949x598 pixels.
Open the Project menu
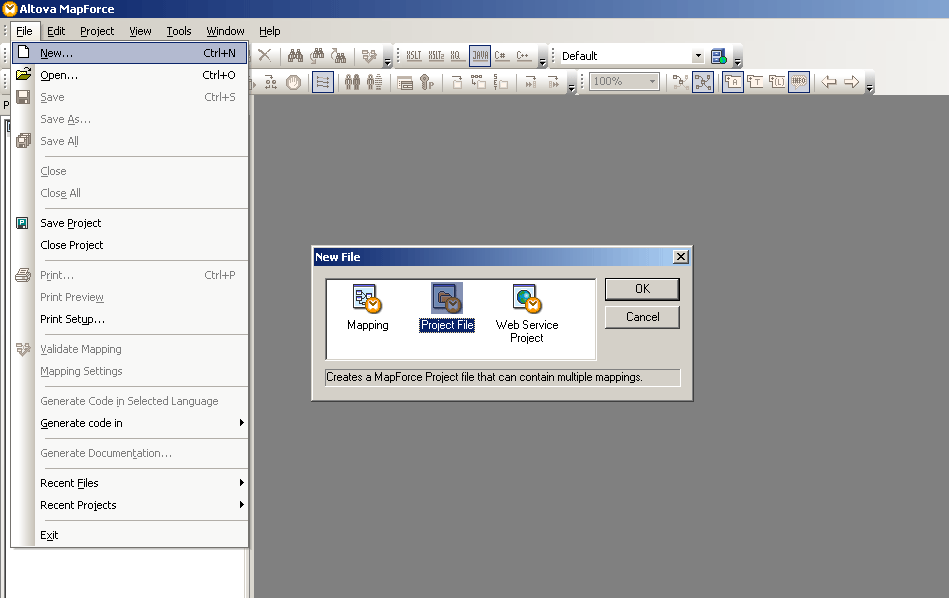point(97,31)
